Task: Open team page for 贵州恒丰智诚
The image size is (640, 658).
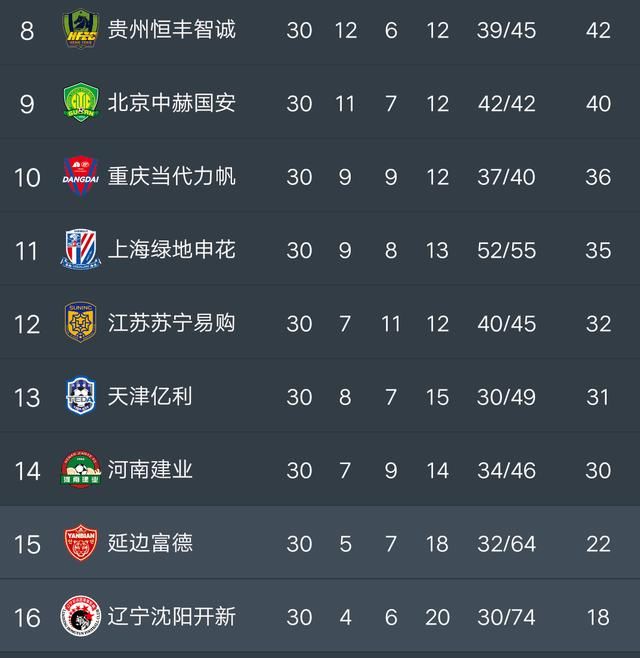Action: click(172, 30)
